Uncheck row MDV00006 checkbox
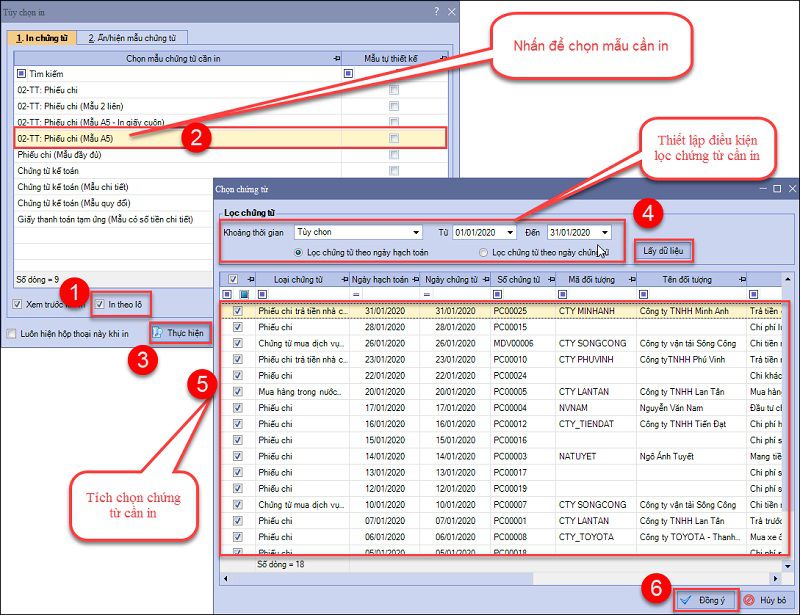Viewport: 800px width, 615px height. click(238, 343)
